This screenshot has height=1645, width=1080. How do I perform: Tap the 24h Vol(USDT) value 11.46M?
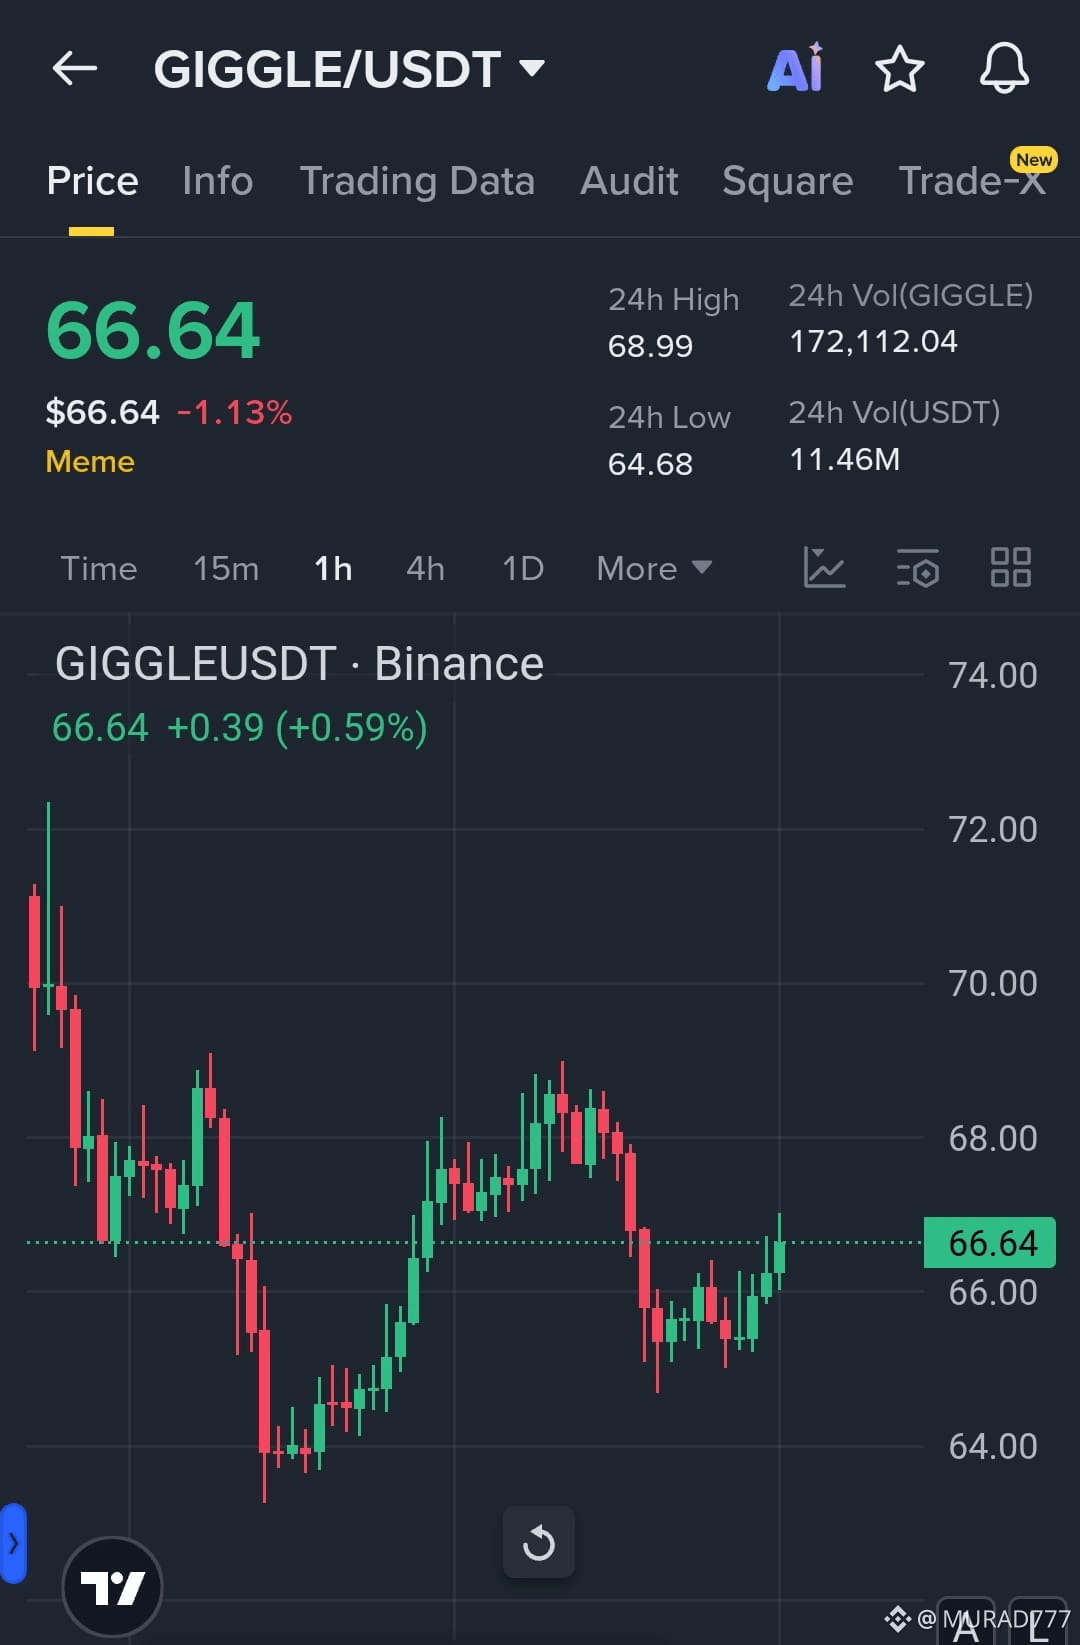tap(845, 459)
